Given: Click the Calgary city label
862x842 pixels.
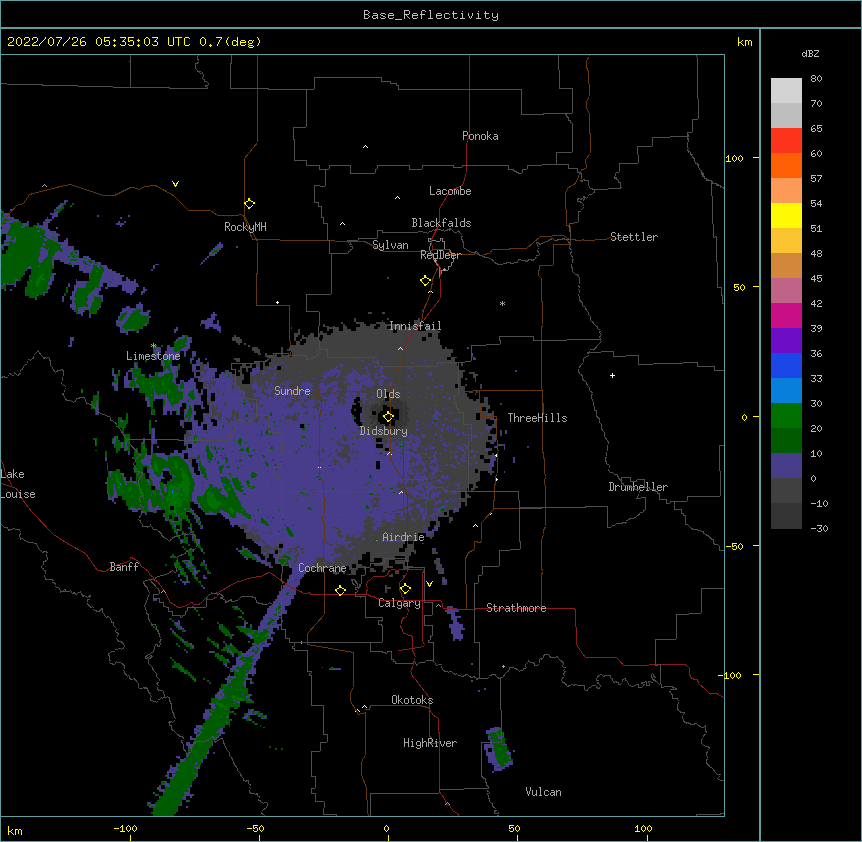Looking at the screenshot, I should [399, 603].
